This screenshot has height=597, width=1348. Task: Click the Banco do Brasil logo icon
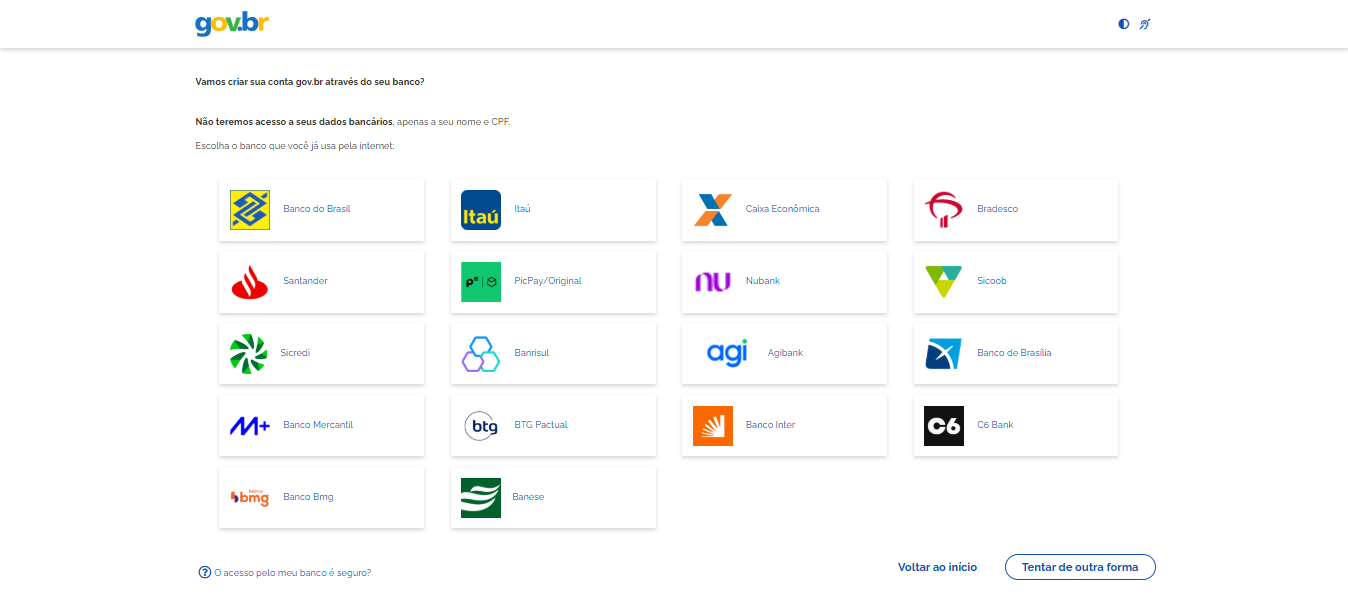pos(249,210)
